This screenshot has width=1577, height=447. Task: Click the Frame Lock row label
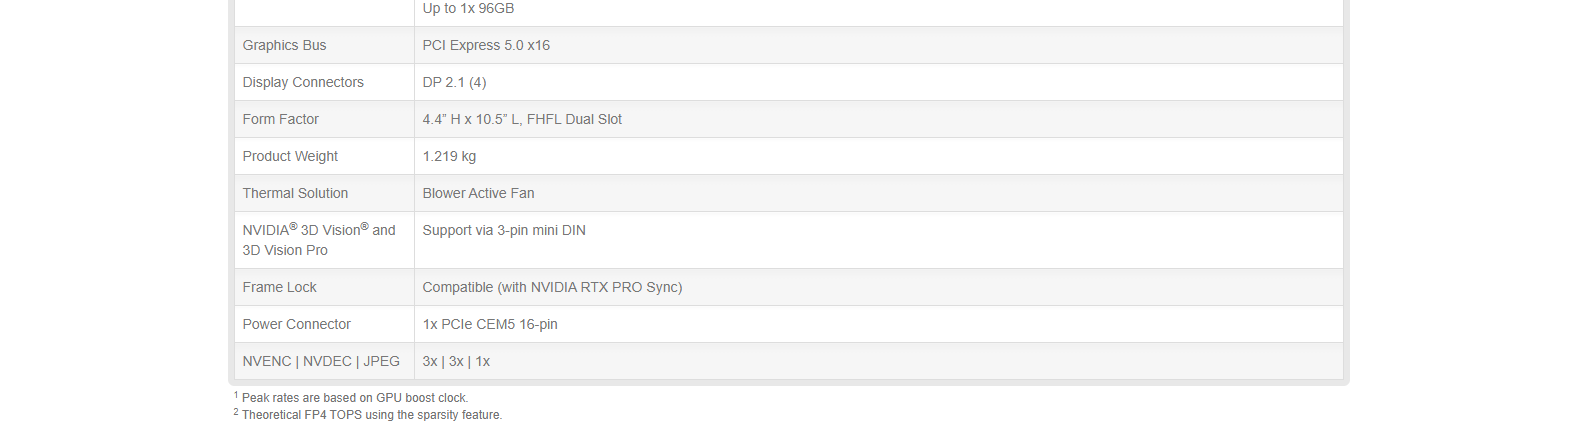click(279, 287)
